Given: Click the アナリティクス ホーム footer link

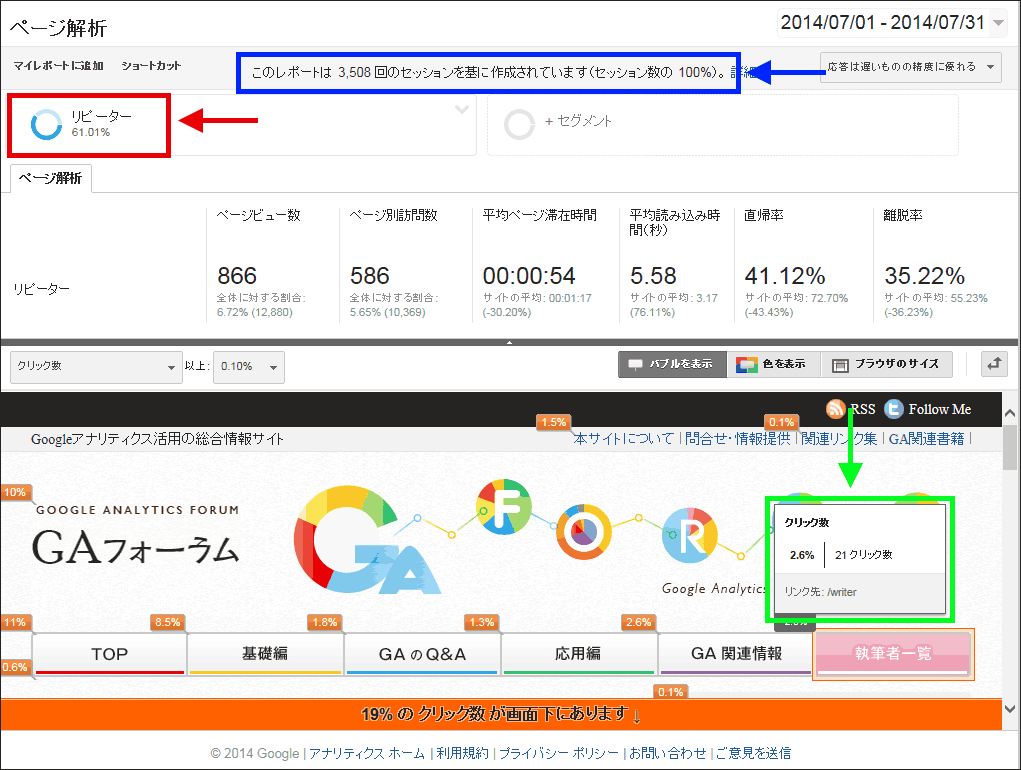Looking at the screenshot, I should coord(367,753).
